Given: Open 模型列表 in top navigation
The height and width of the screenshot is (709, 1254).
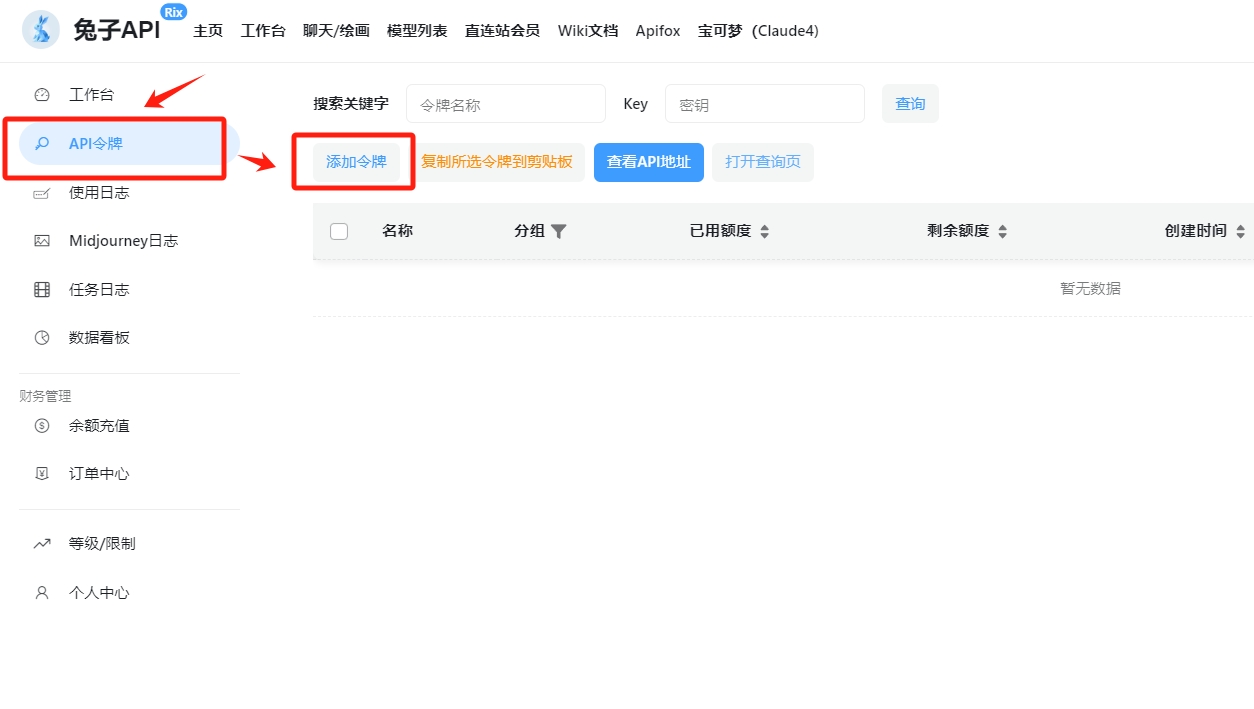Looking at the screenshot, I should pos(417,31).
